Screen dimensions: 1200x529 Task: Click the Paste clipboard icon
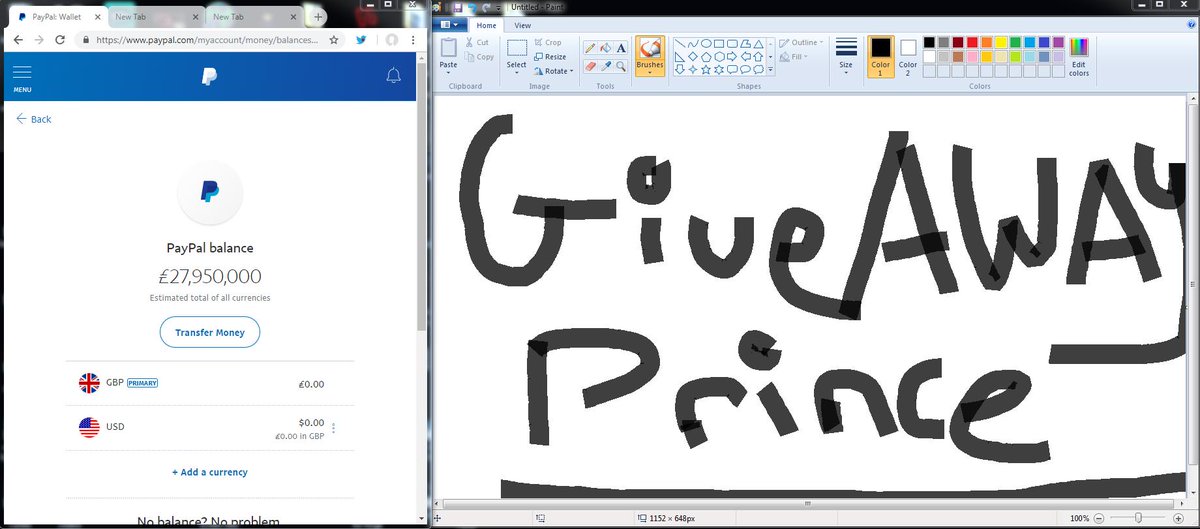coord(448,47)
